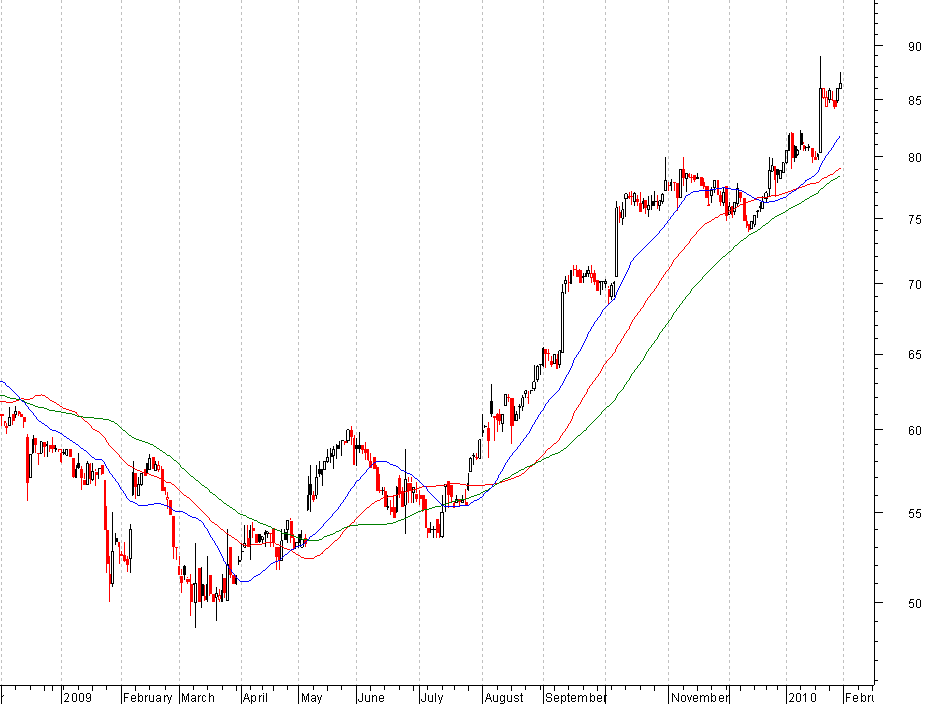Click the price label 90 on the right axis
The image size is (925, 704).
coord(914,46)
